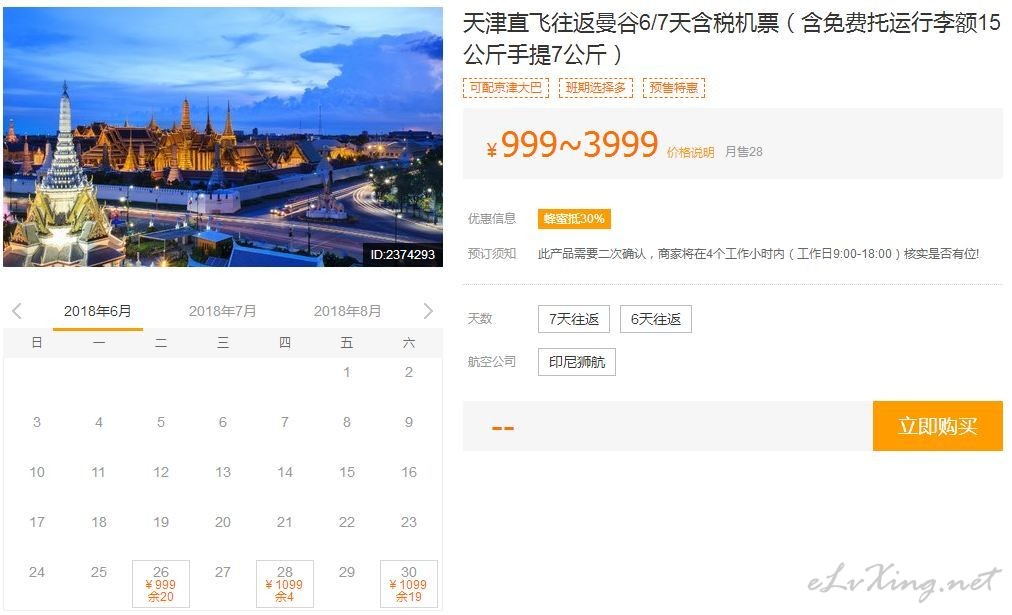Open the 价格说明 price explanation link
The height and width of the screenshot is (615, 1012).
tap(690, 152)
